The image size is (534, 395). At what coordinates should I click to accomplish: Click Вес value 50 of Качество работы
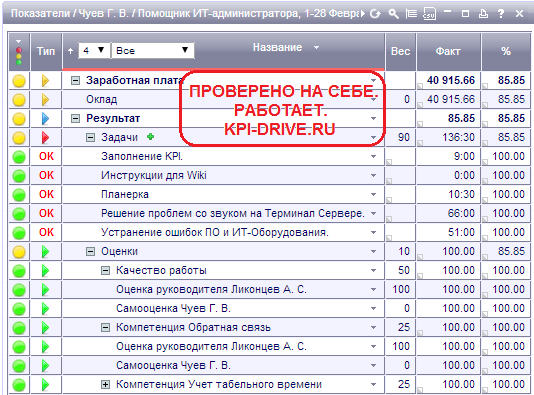(x=404, y=271)
